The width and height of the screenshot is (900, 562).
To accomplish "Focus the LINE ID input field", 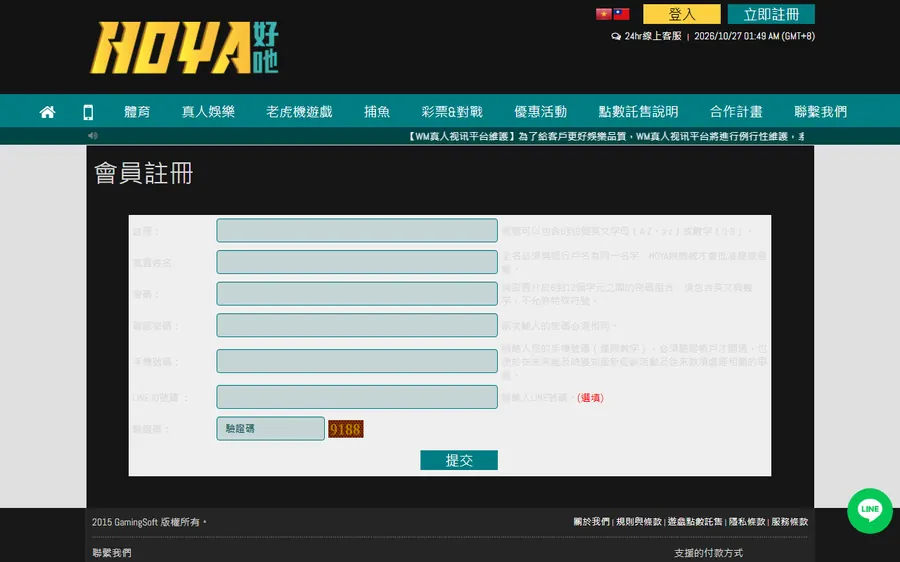I will (x=357, y=397).
